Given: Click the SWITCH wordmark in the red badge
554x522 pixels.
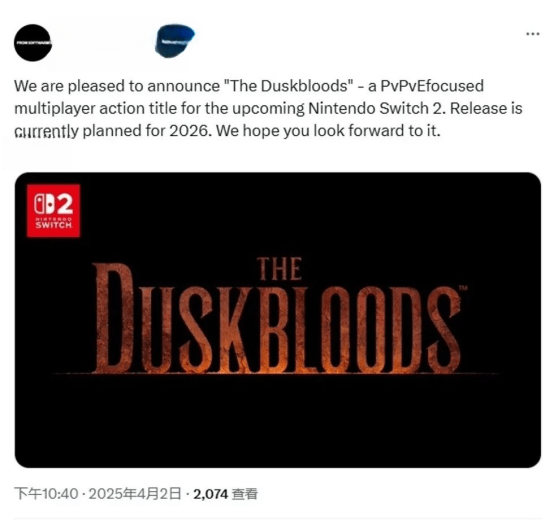Looking at the screenshot, I should (53, 225).
